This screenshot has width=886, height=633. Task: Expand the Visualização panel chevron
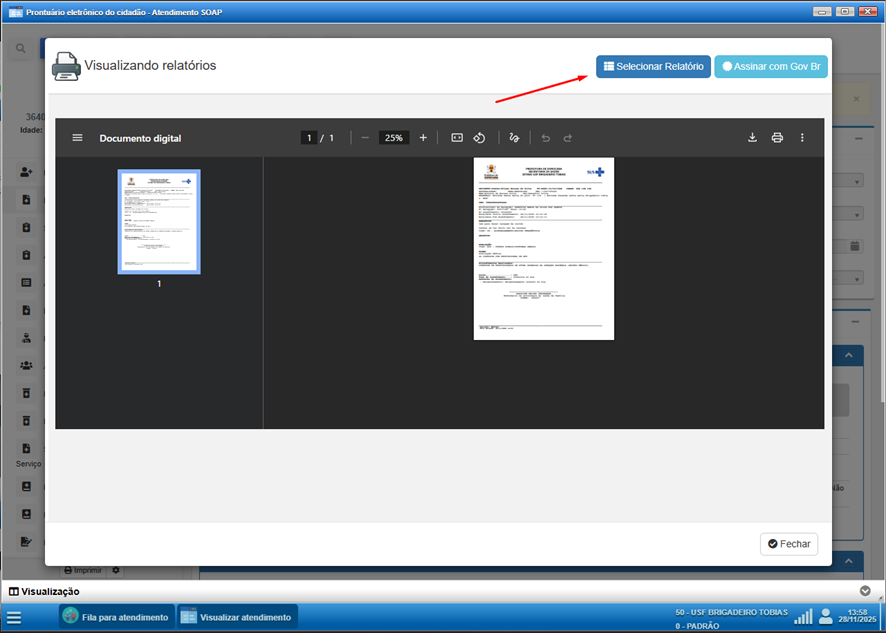pyautogui.click(x=865, y=592)
